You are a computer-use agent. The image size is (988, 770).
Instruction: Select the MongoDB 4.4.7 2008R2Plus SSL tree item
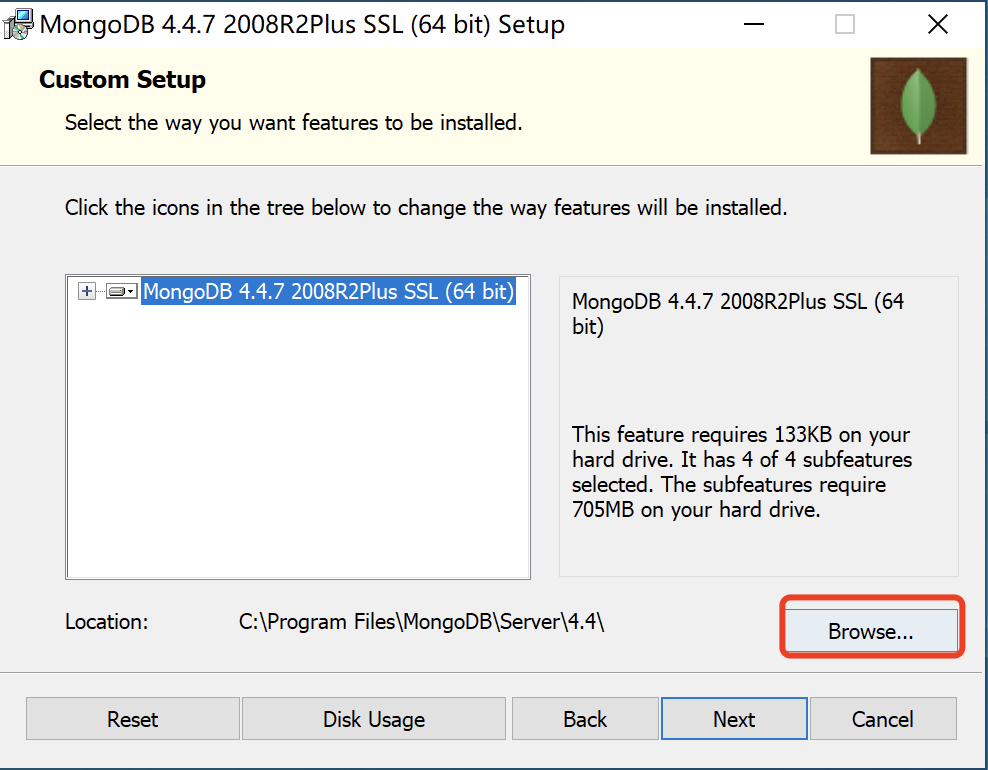tap(328, 291)
